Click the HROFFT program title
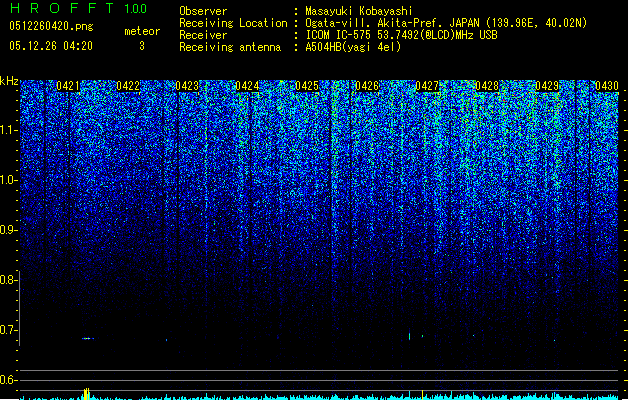629x400 pixels. click(62, 8)
